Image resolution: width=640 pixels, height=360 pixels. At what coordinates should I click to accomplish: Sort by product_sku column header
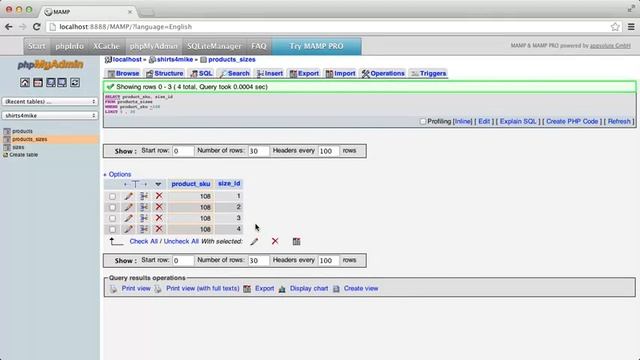(x=191, y=184)
